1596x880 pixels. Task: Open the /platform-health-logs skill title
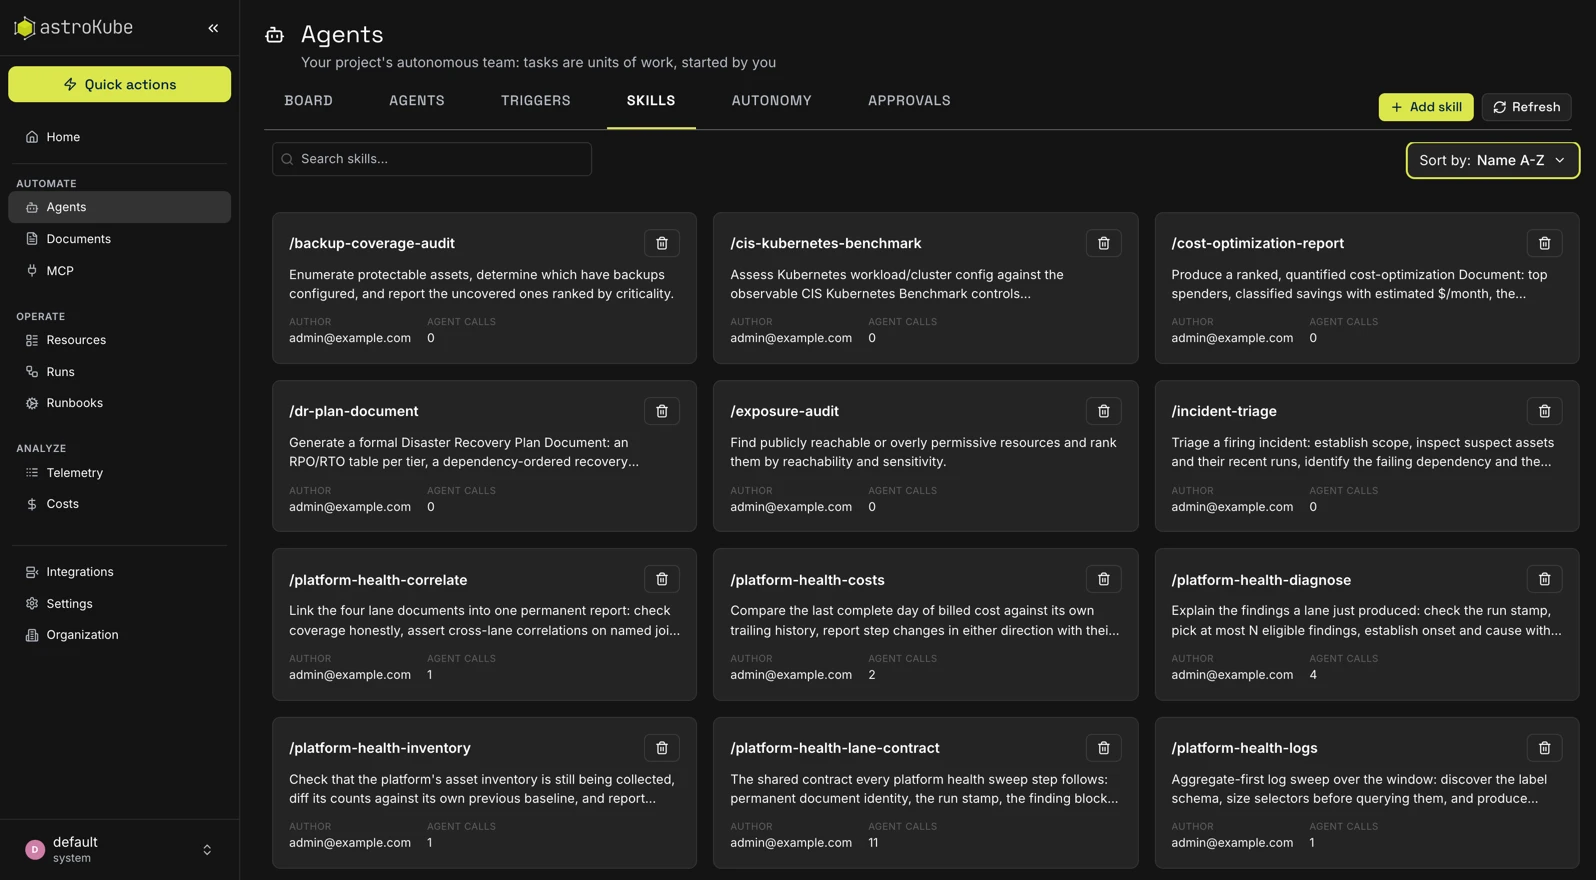[1244, 748]
